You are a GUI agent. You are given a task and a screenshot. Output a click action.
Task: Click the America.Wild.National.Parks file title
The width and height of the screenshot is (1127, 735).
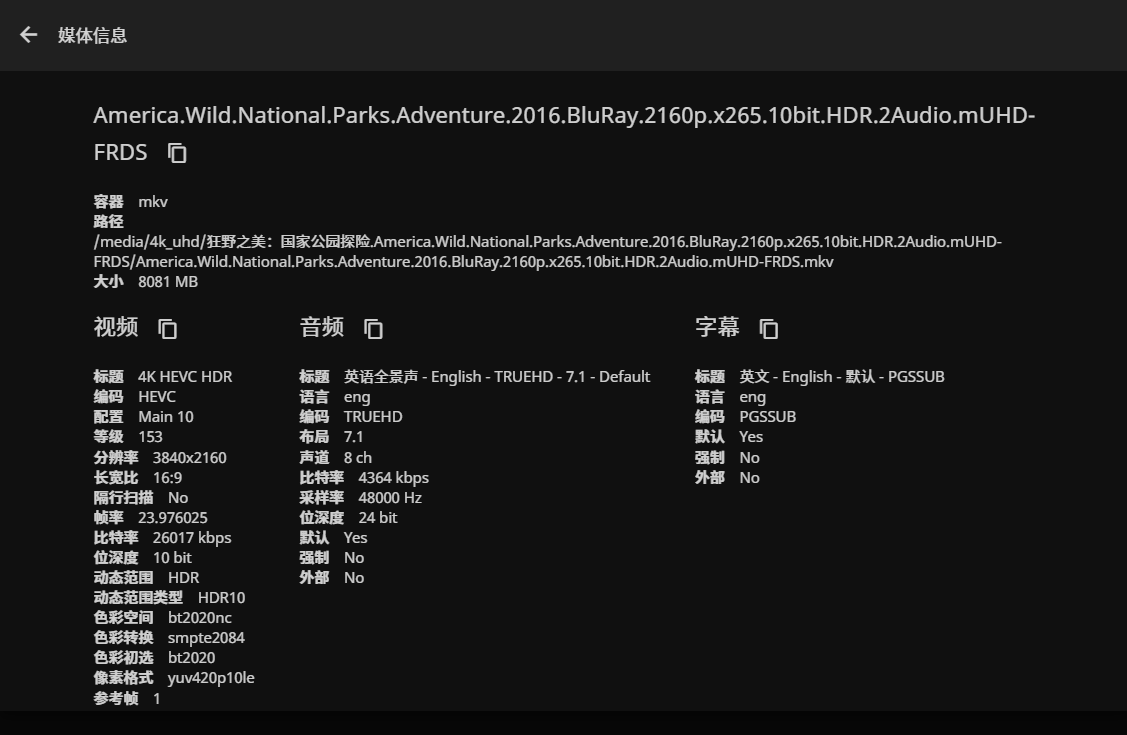coord(563,116)
